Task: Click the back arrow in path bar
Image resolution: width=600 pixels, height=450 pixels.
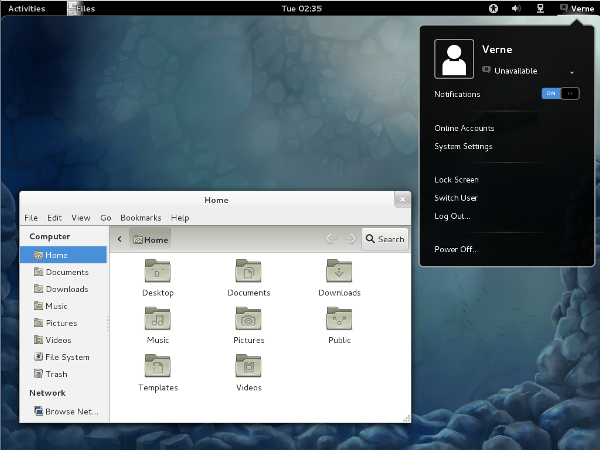Action: (x=120, y=239)
